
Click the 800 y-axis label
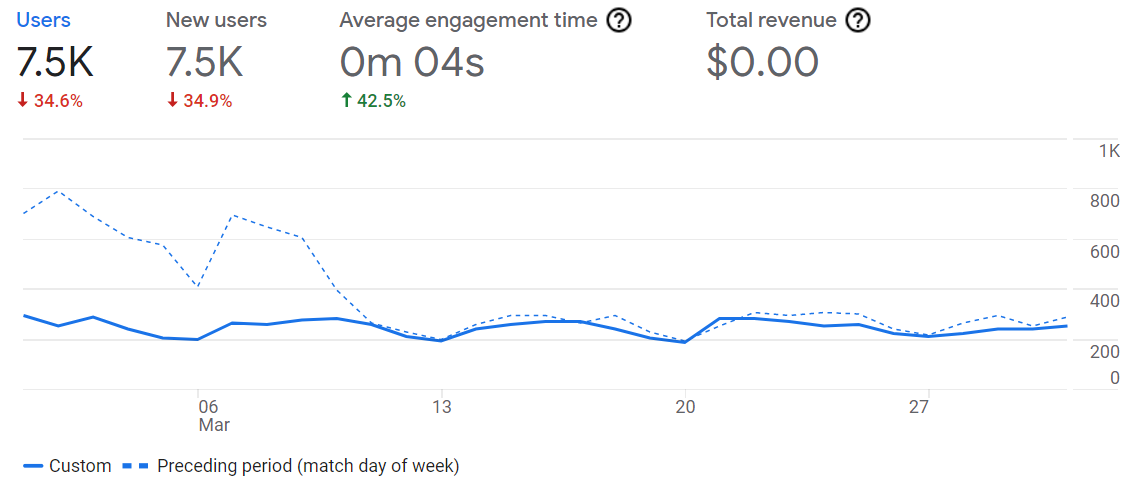[1105, 202]
